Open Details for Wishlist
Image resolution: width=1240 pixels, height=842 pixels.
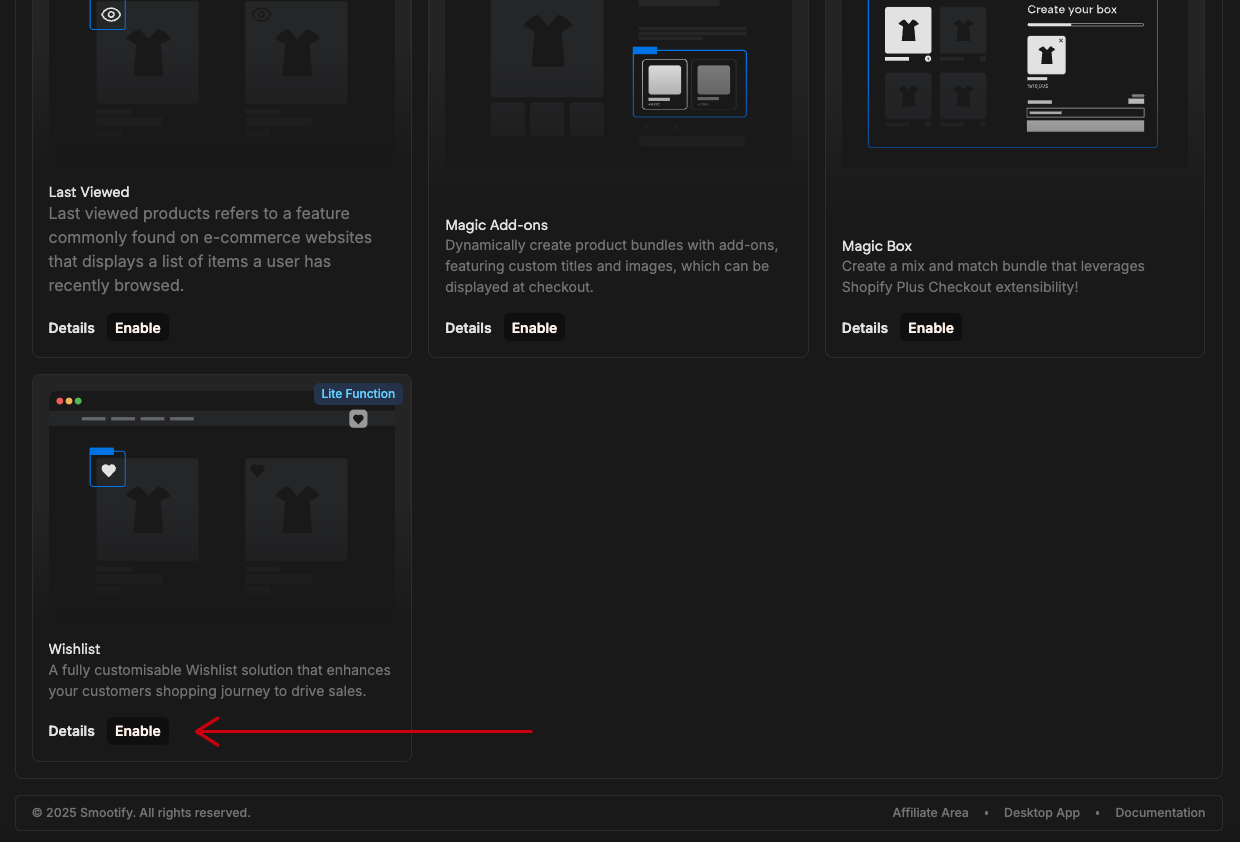pyautogui.click(x=72, y=731)
